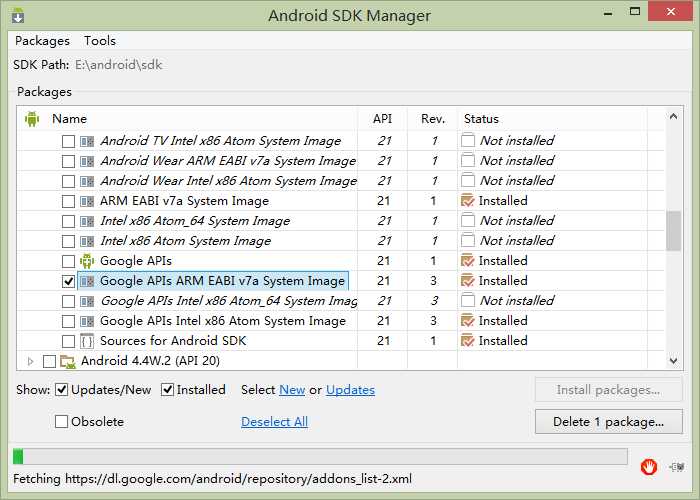The image size is (700, 500).
Task: Click the icon for Android Wear ARM EABI v7a image
Action: tap(87, 161)
